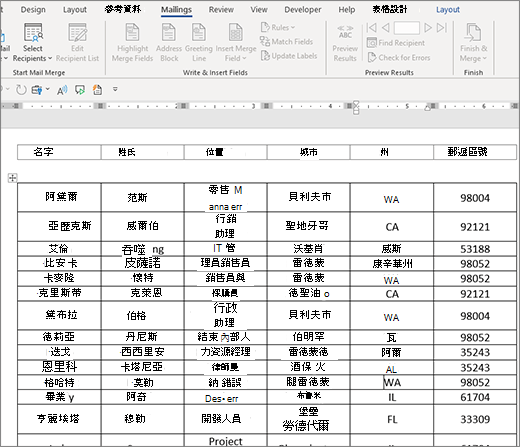520x447 pixels.
Task: Click Insert Merge Field icon
Action: pos(236,33)
